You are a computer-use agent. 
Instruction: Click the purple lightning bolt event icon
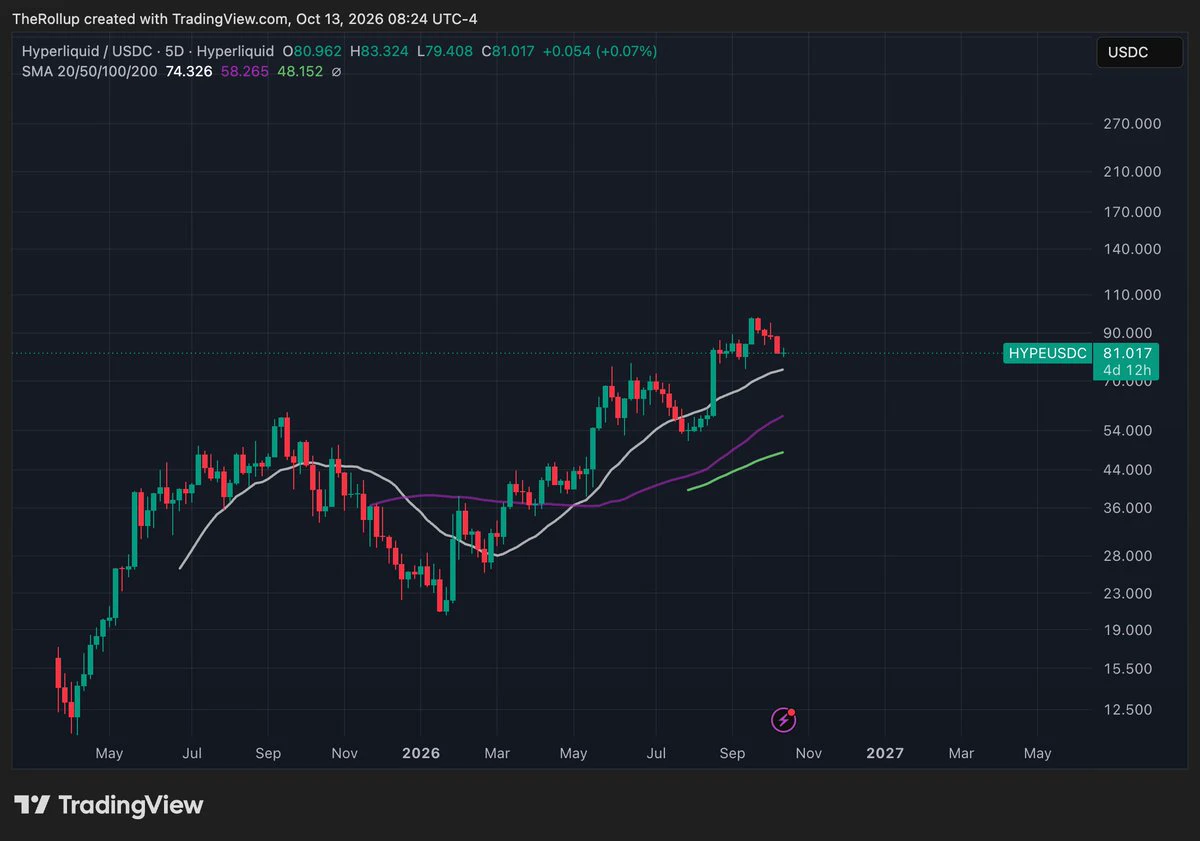[784, 719]
